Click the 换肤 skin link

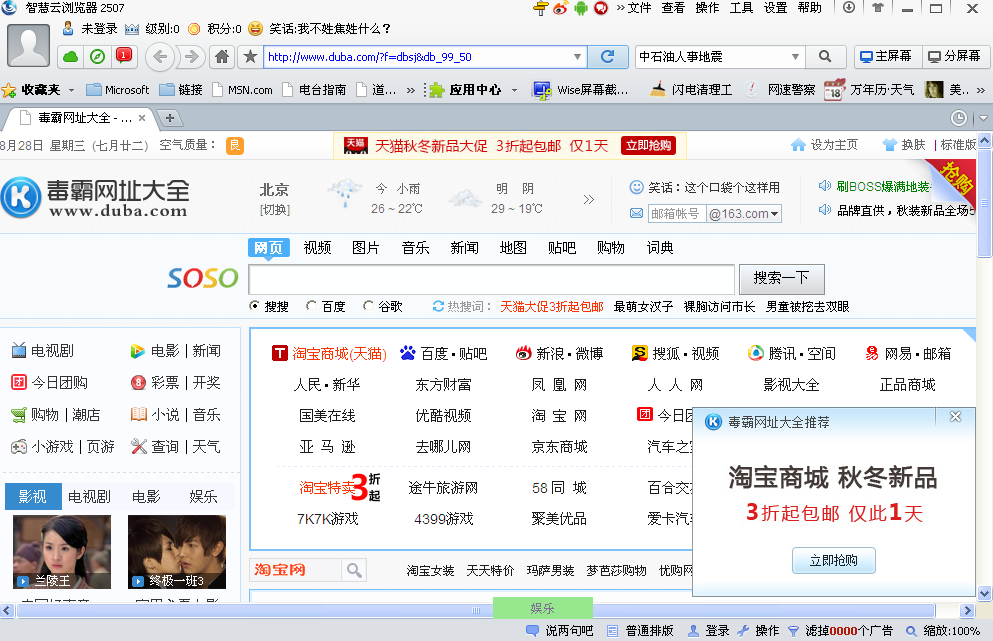click(904, 145)
